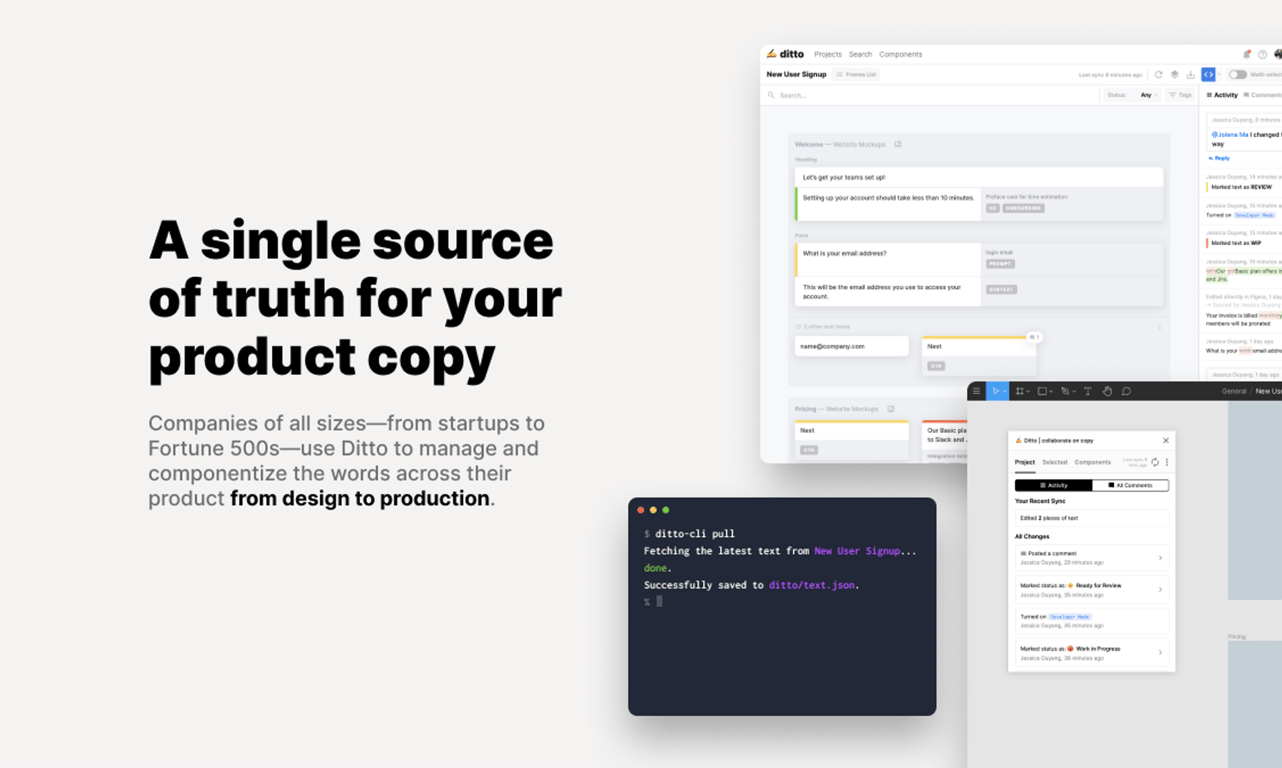Select the Hand tool in the Figma toolbar
Screen dimensions: 1282x768
1107,391
